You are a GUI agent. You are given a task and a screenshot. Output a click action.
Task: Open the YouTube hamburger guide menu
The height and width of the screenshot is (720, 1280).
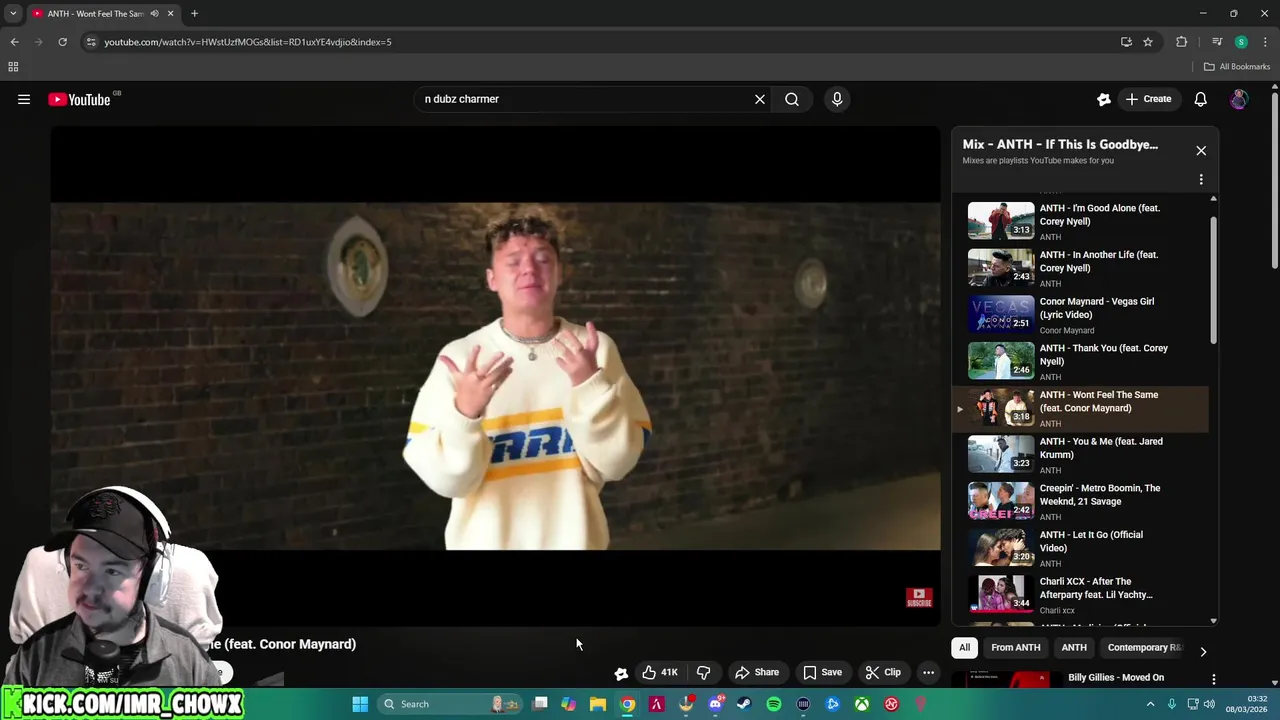[24, 99]
